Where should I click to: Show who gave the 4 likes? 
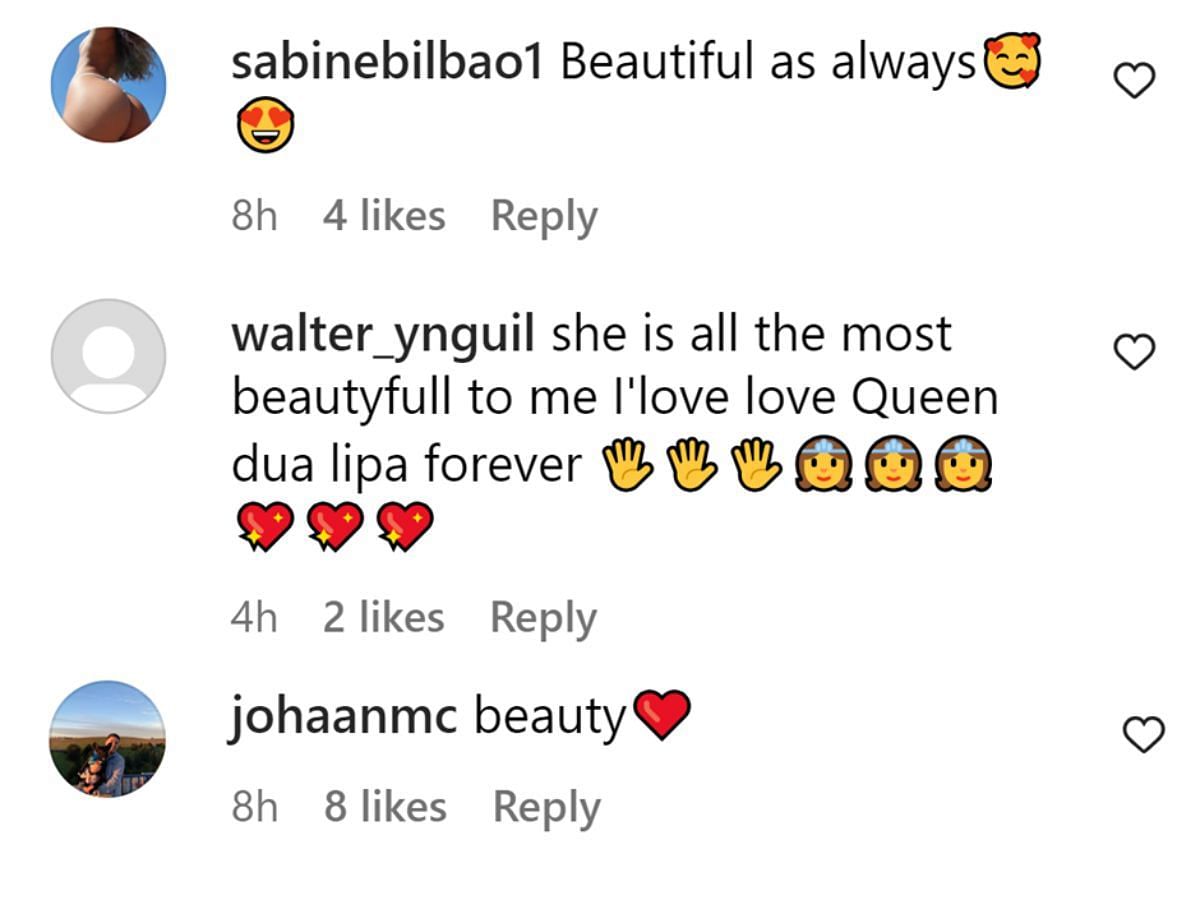384,215
